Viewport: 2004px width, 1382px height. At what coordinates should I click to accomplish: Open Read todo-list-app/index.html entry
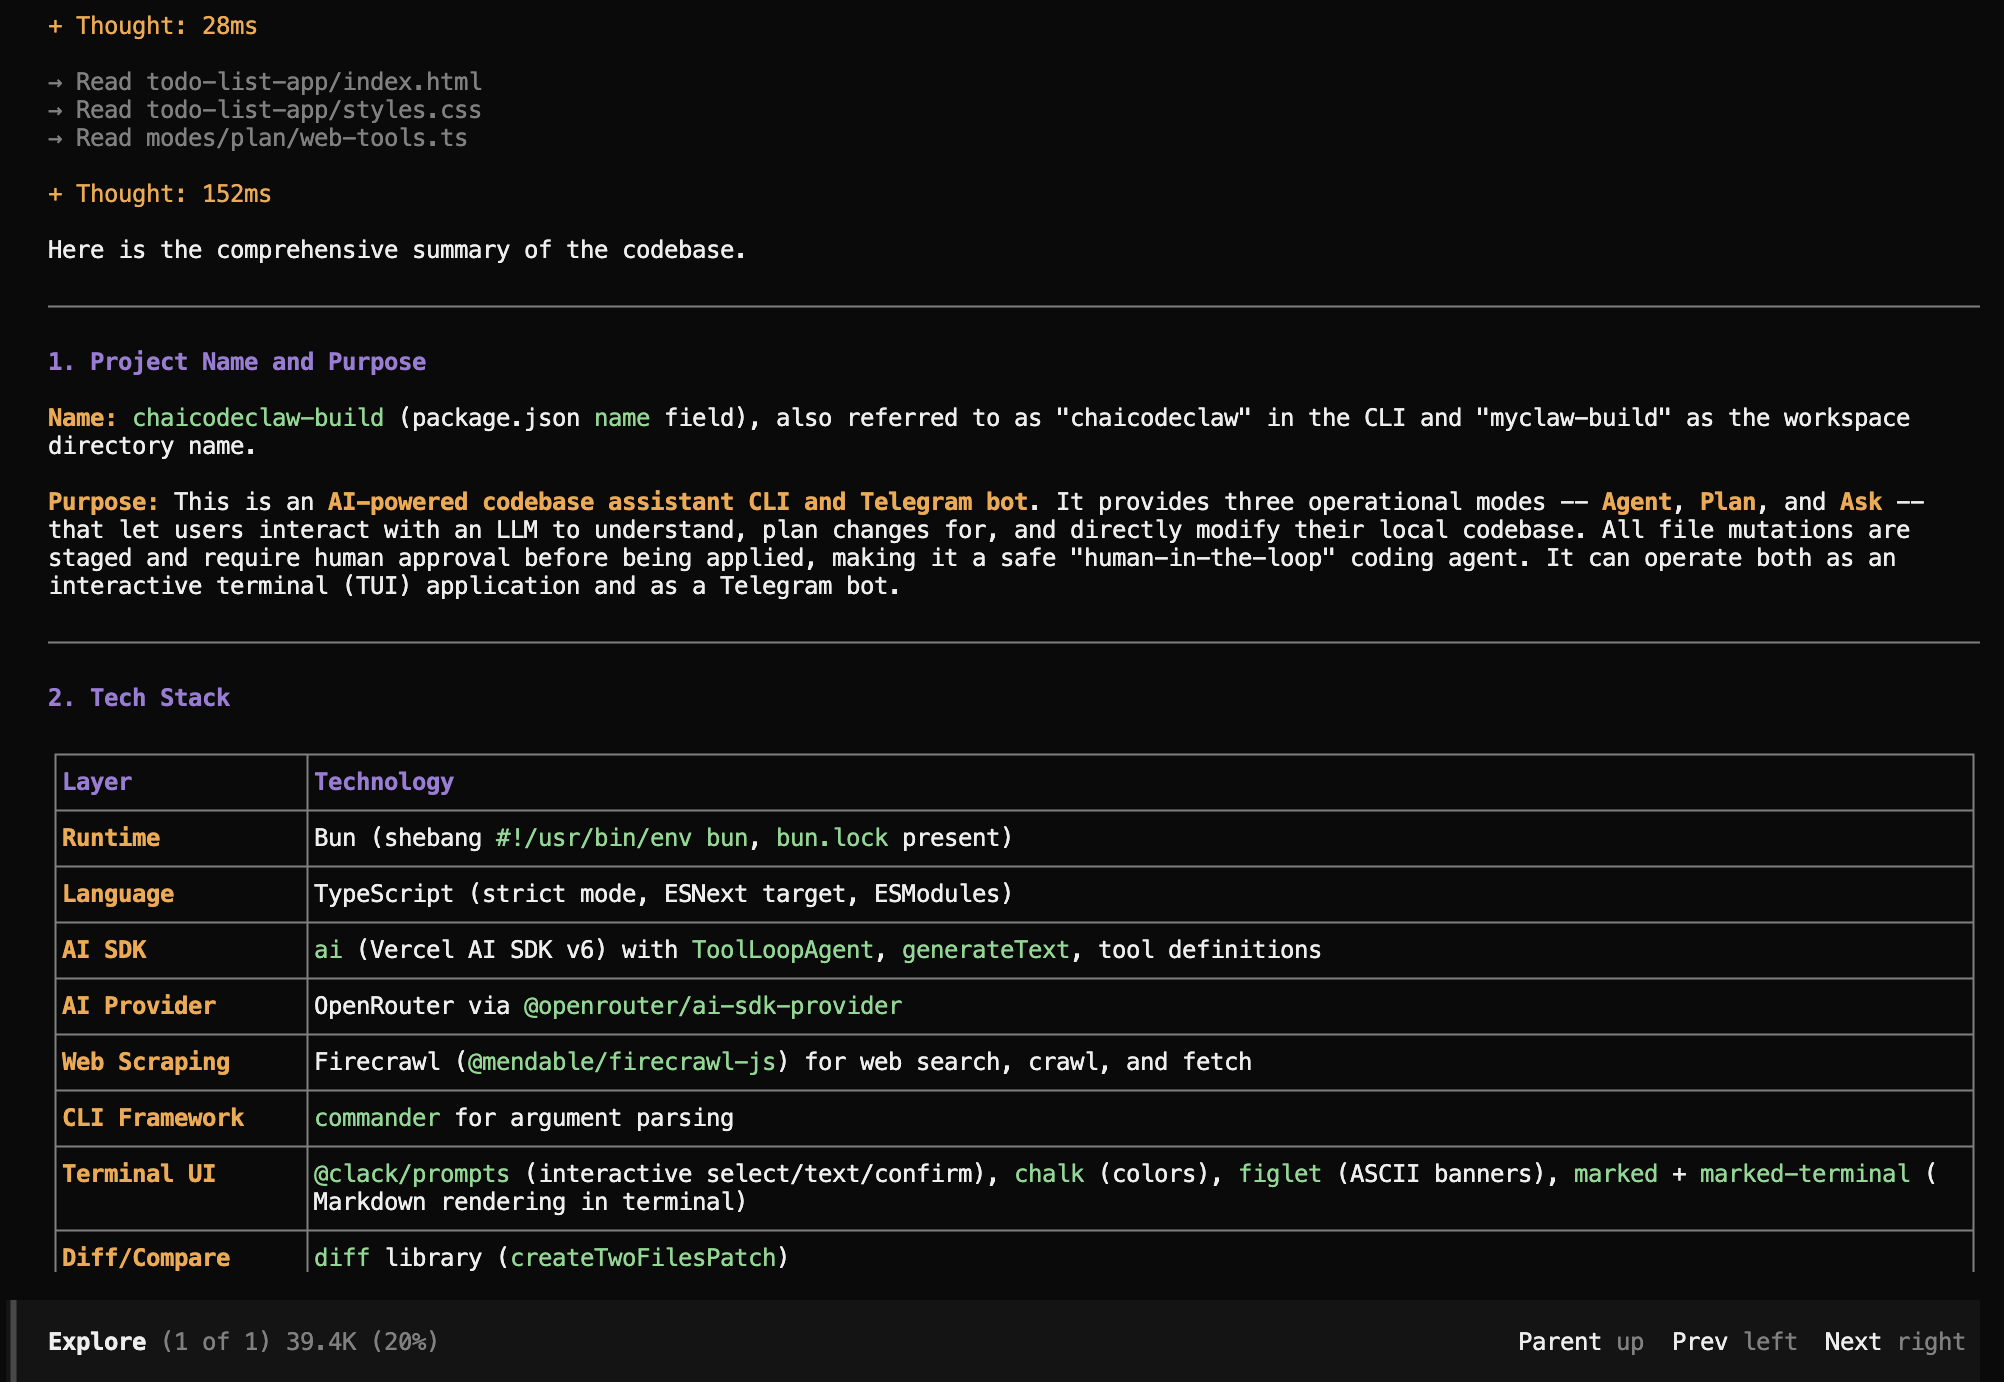pos(265,82)
